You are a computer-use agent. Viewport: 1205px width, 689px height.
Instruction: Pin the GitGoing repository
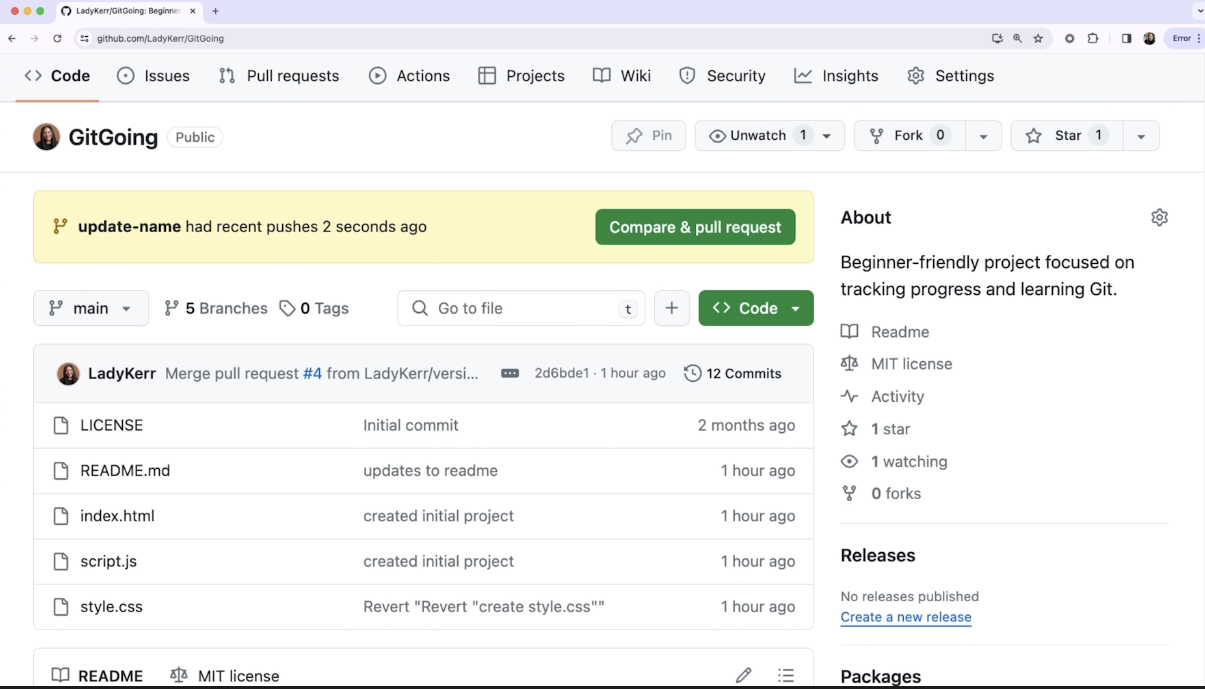click(648, 135)
